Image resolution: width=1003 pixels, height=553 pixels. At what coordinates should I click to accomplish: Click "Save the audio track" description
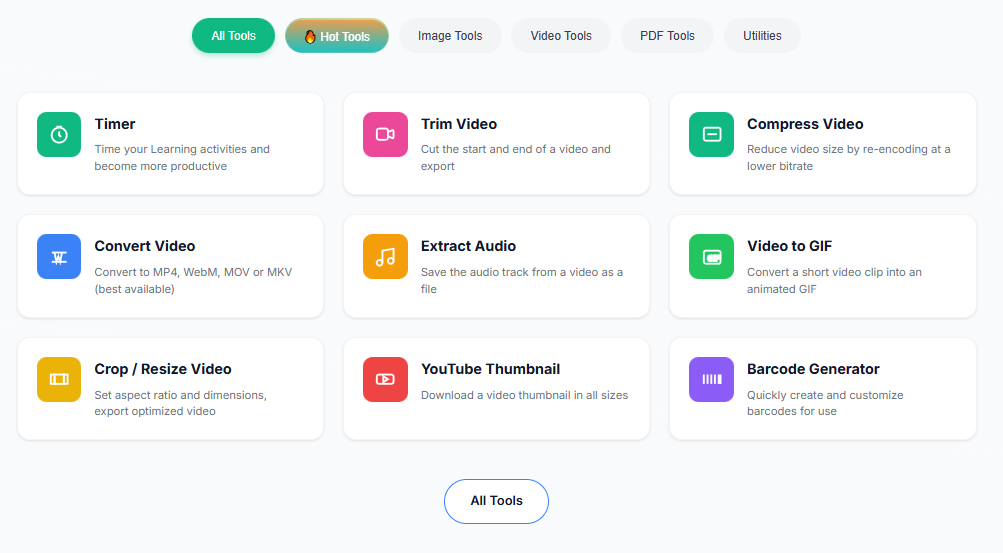[522, 280]
